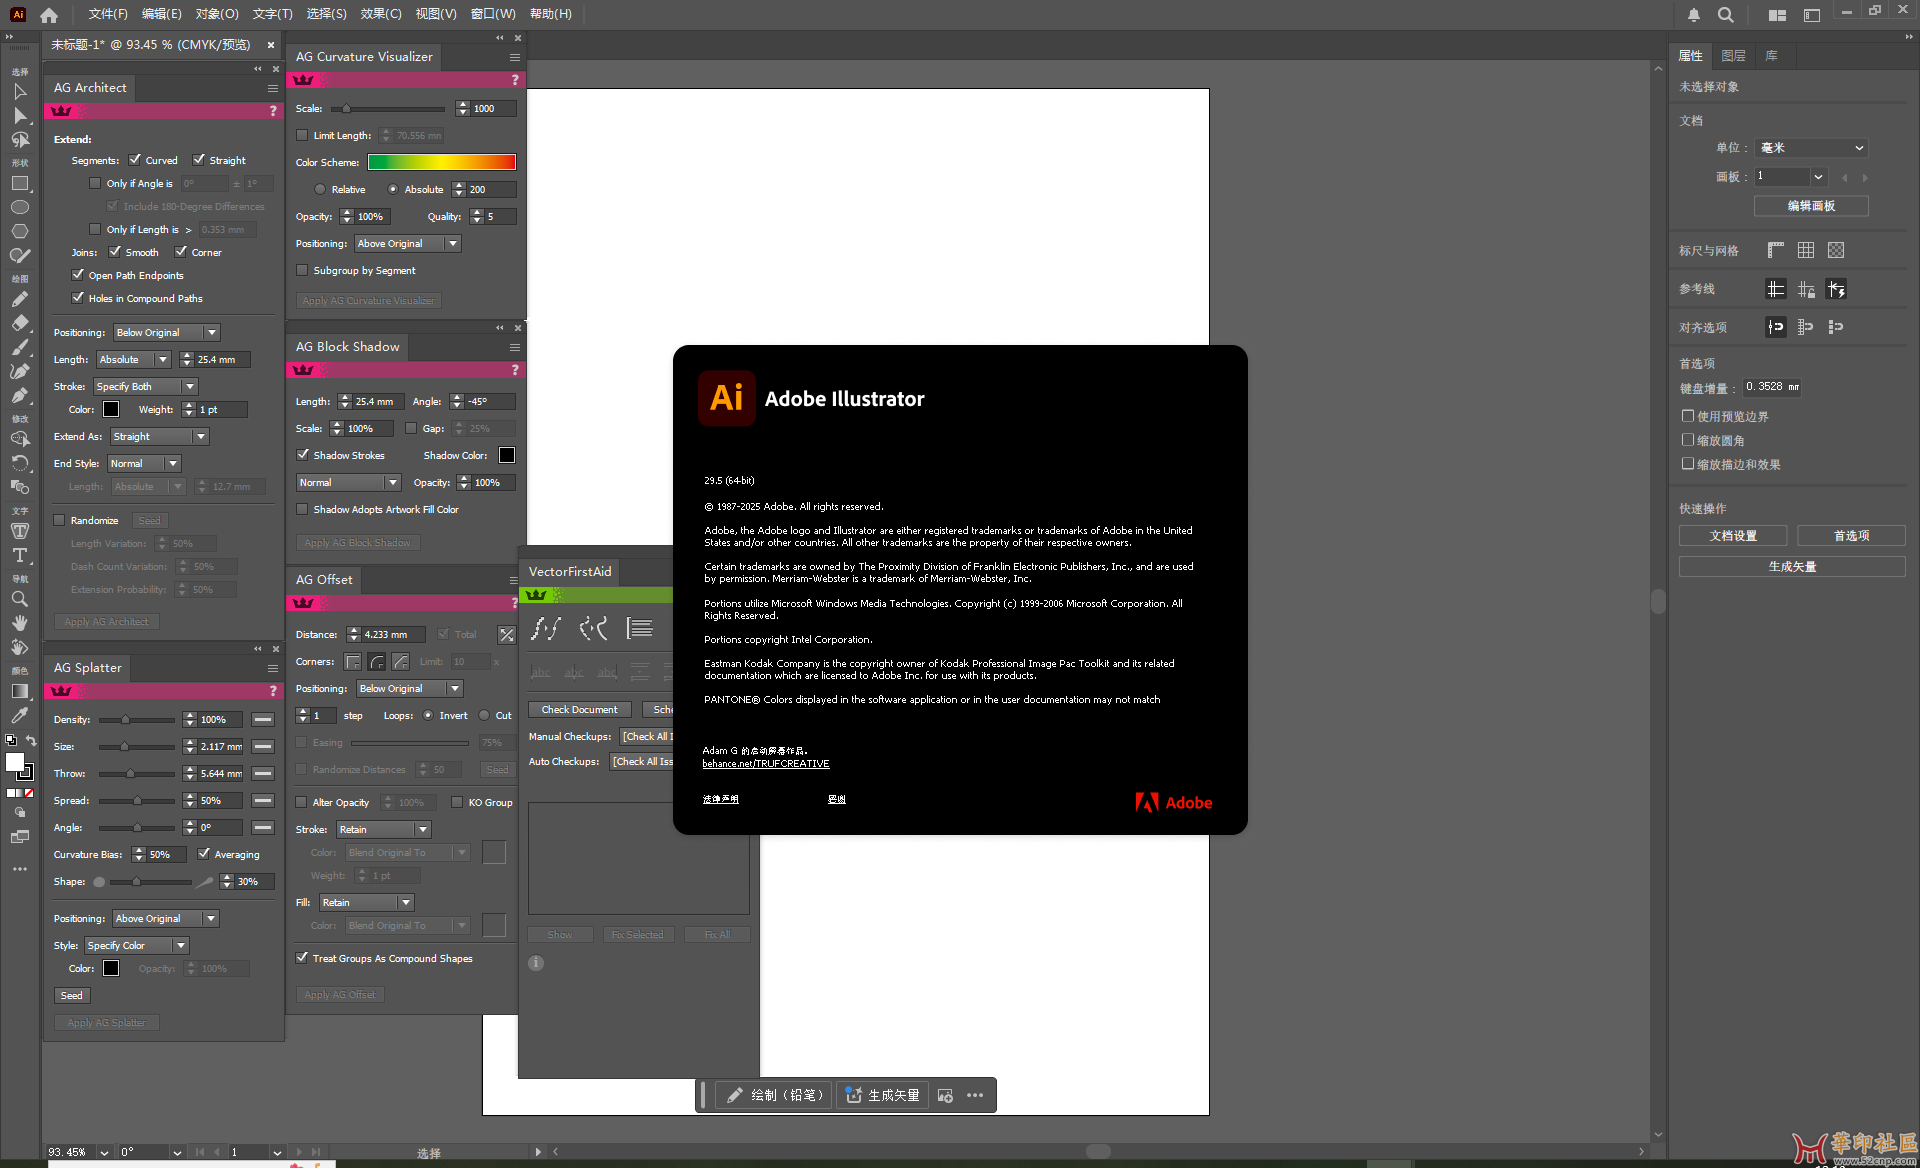This screenshot has height=1168, width=1920.
Task: Switch to the 库 tab
Action: pos(1771,56)
